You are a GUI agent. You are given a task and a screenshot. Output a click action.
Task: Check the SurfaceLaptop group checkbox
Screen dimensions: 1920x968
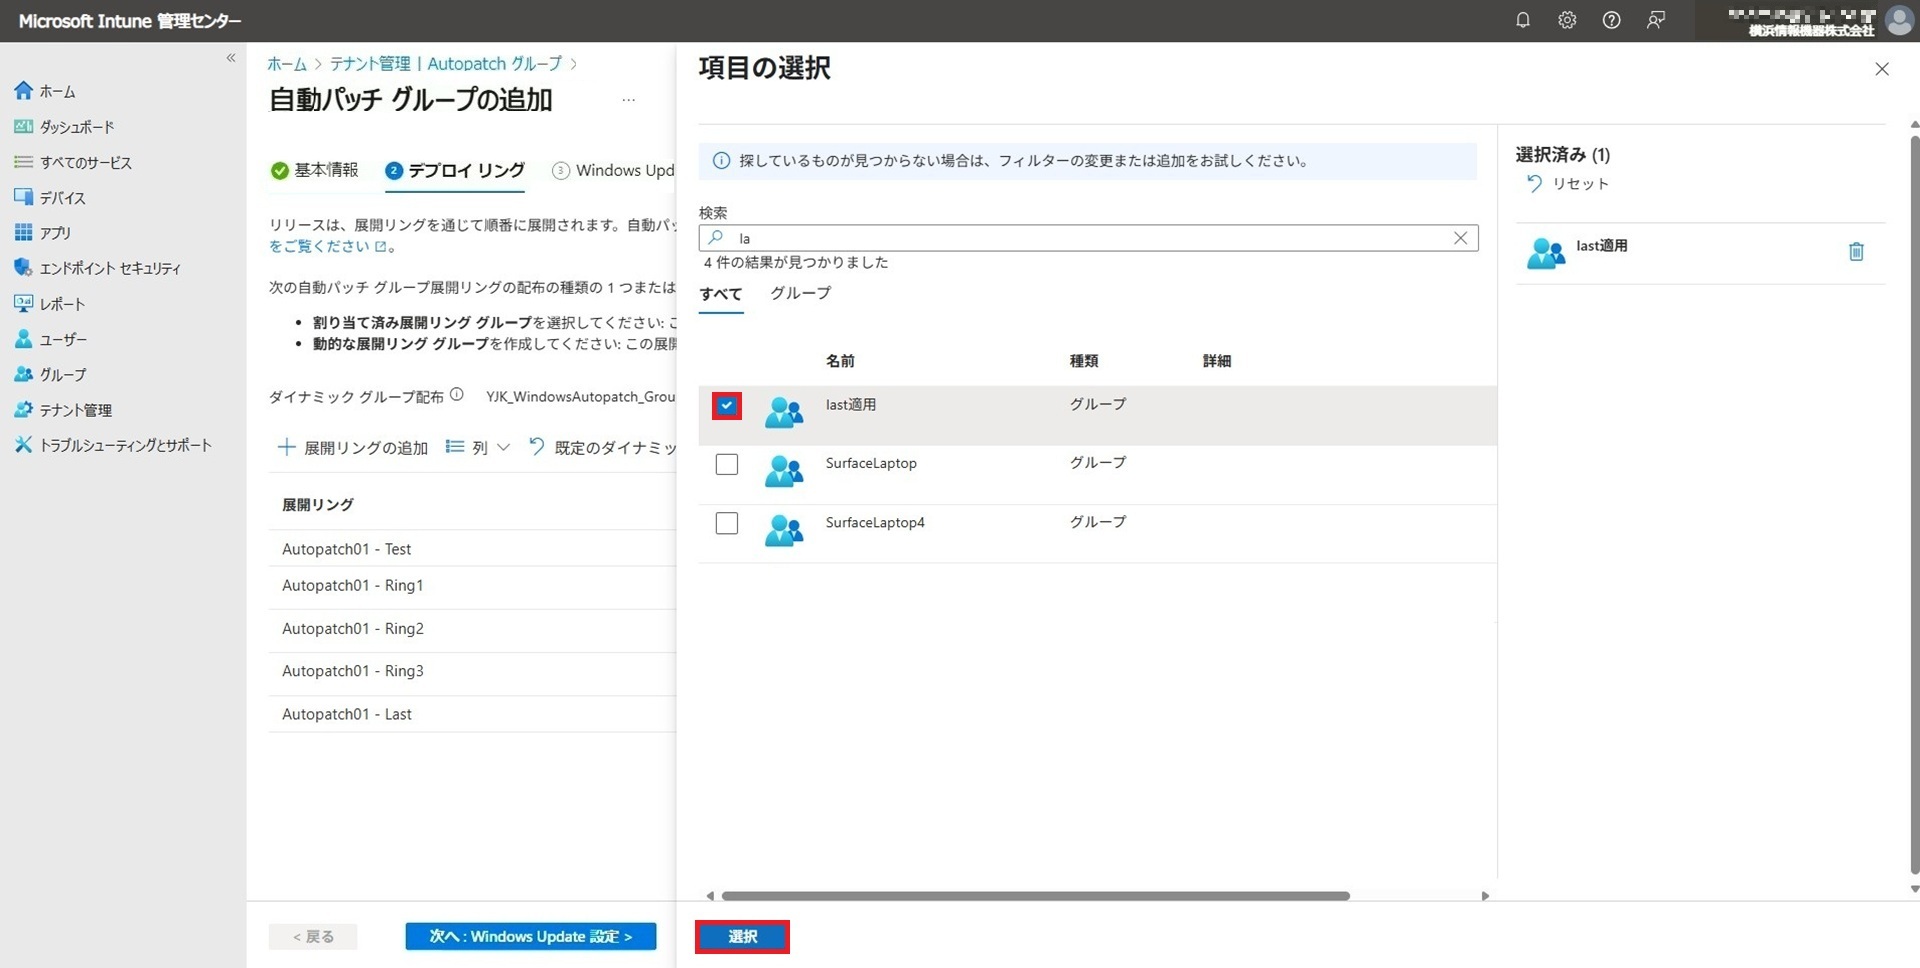click(727, 465)
